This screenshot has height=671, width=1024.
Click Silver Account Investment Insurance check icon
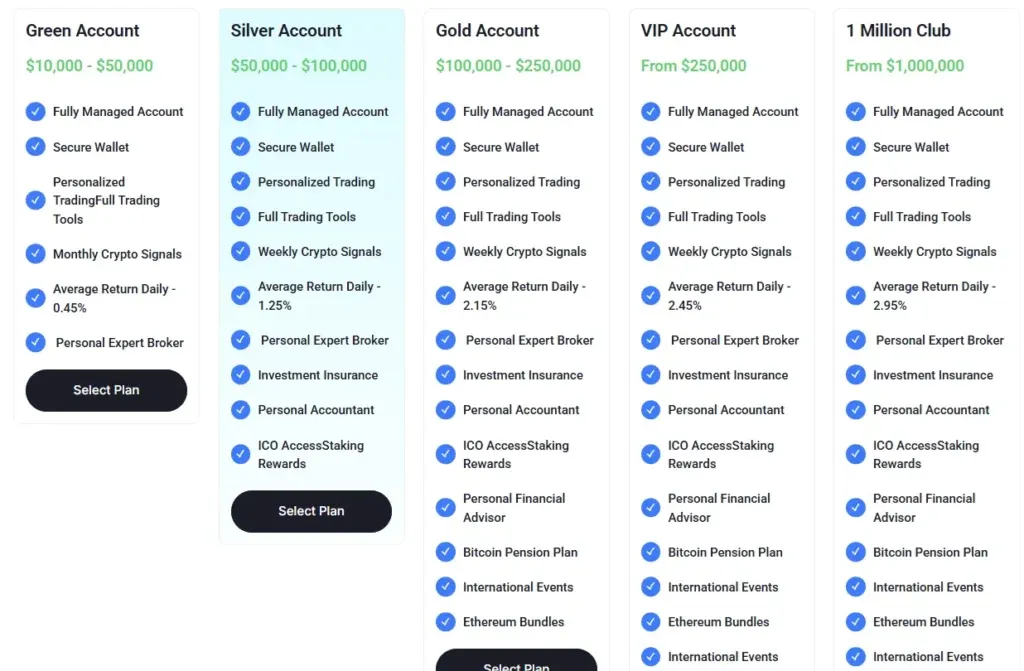pos(241,375)
